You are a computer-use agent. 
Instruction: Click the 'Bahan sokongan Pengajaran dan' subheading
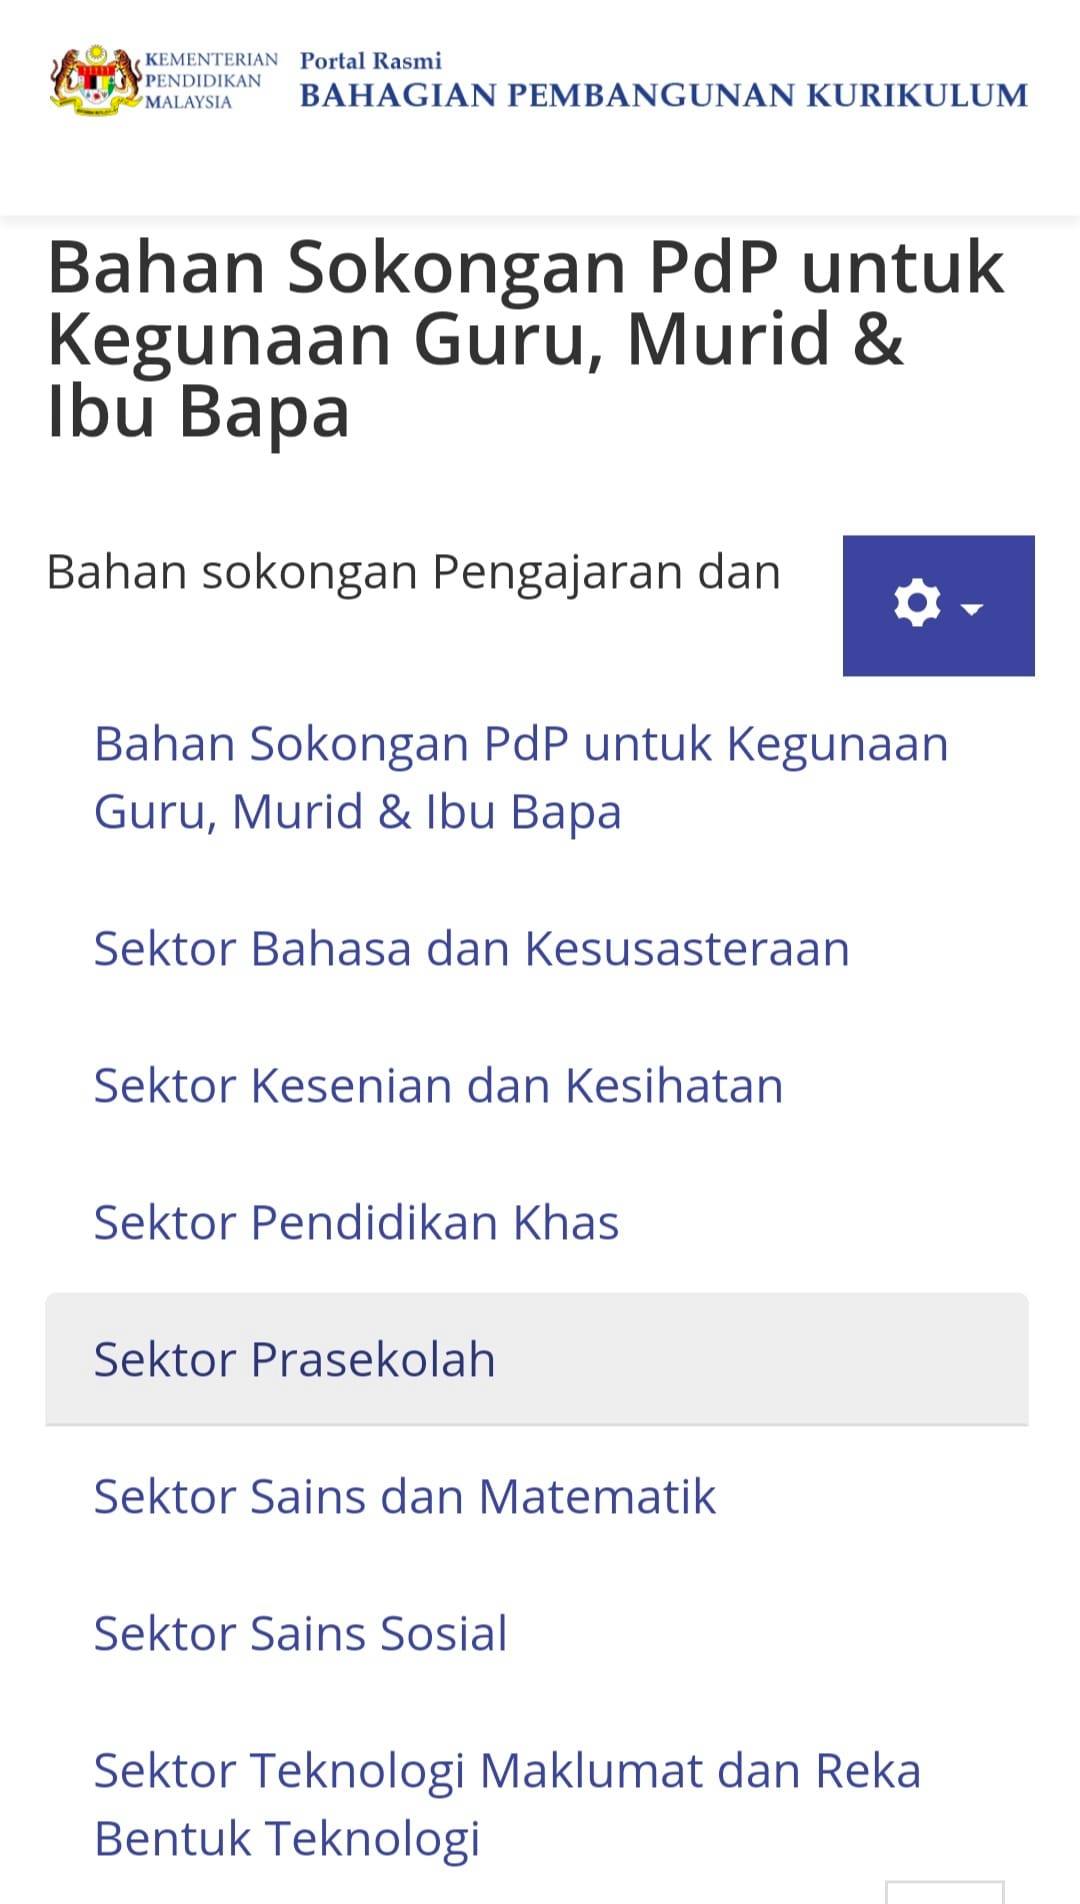coord(413,573)
